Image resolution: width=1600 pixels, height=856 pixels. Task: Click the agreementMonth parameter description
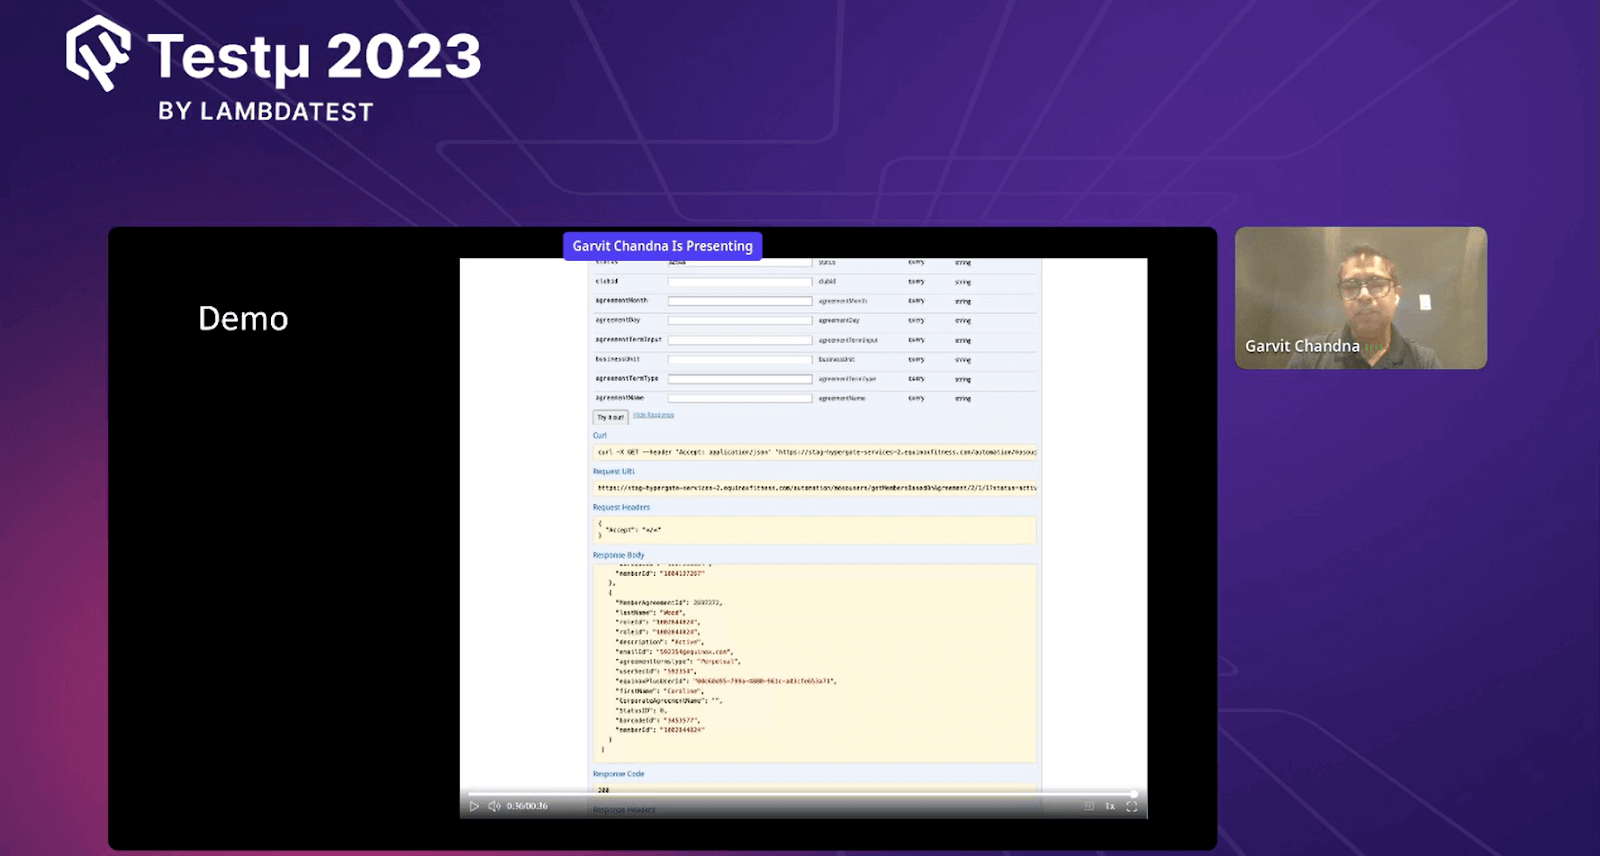(843, 301)
